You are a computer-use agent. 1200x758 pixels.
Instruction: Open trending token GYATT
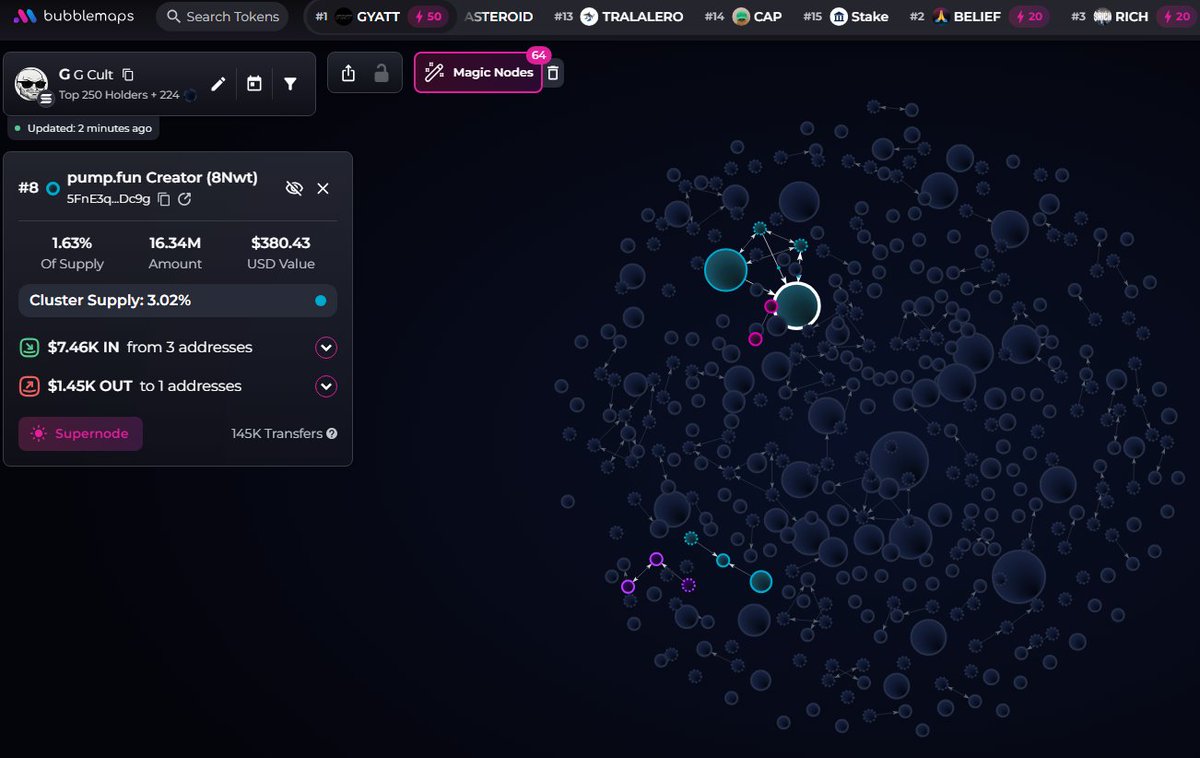380,16
